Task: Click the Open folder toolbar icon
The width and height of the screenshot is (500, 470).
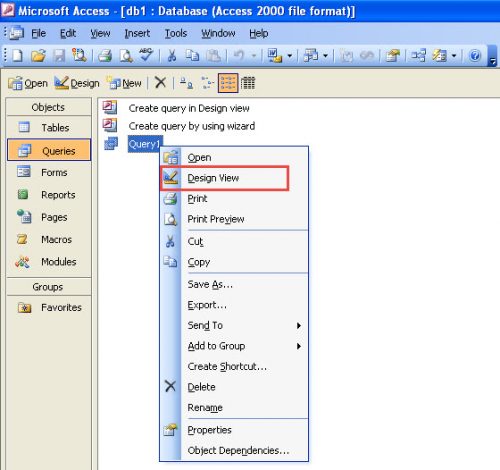Action: [38, 55]
